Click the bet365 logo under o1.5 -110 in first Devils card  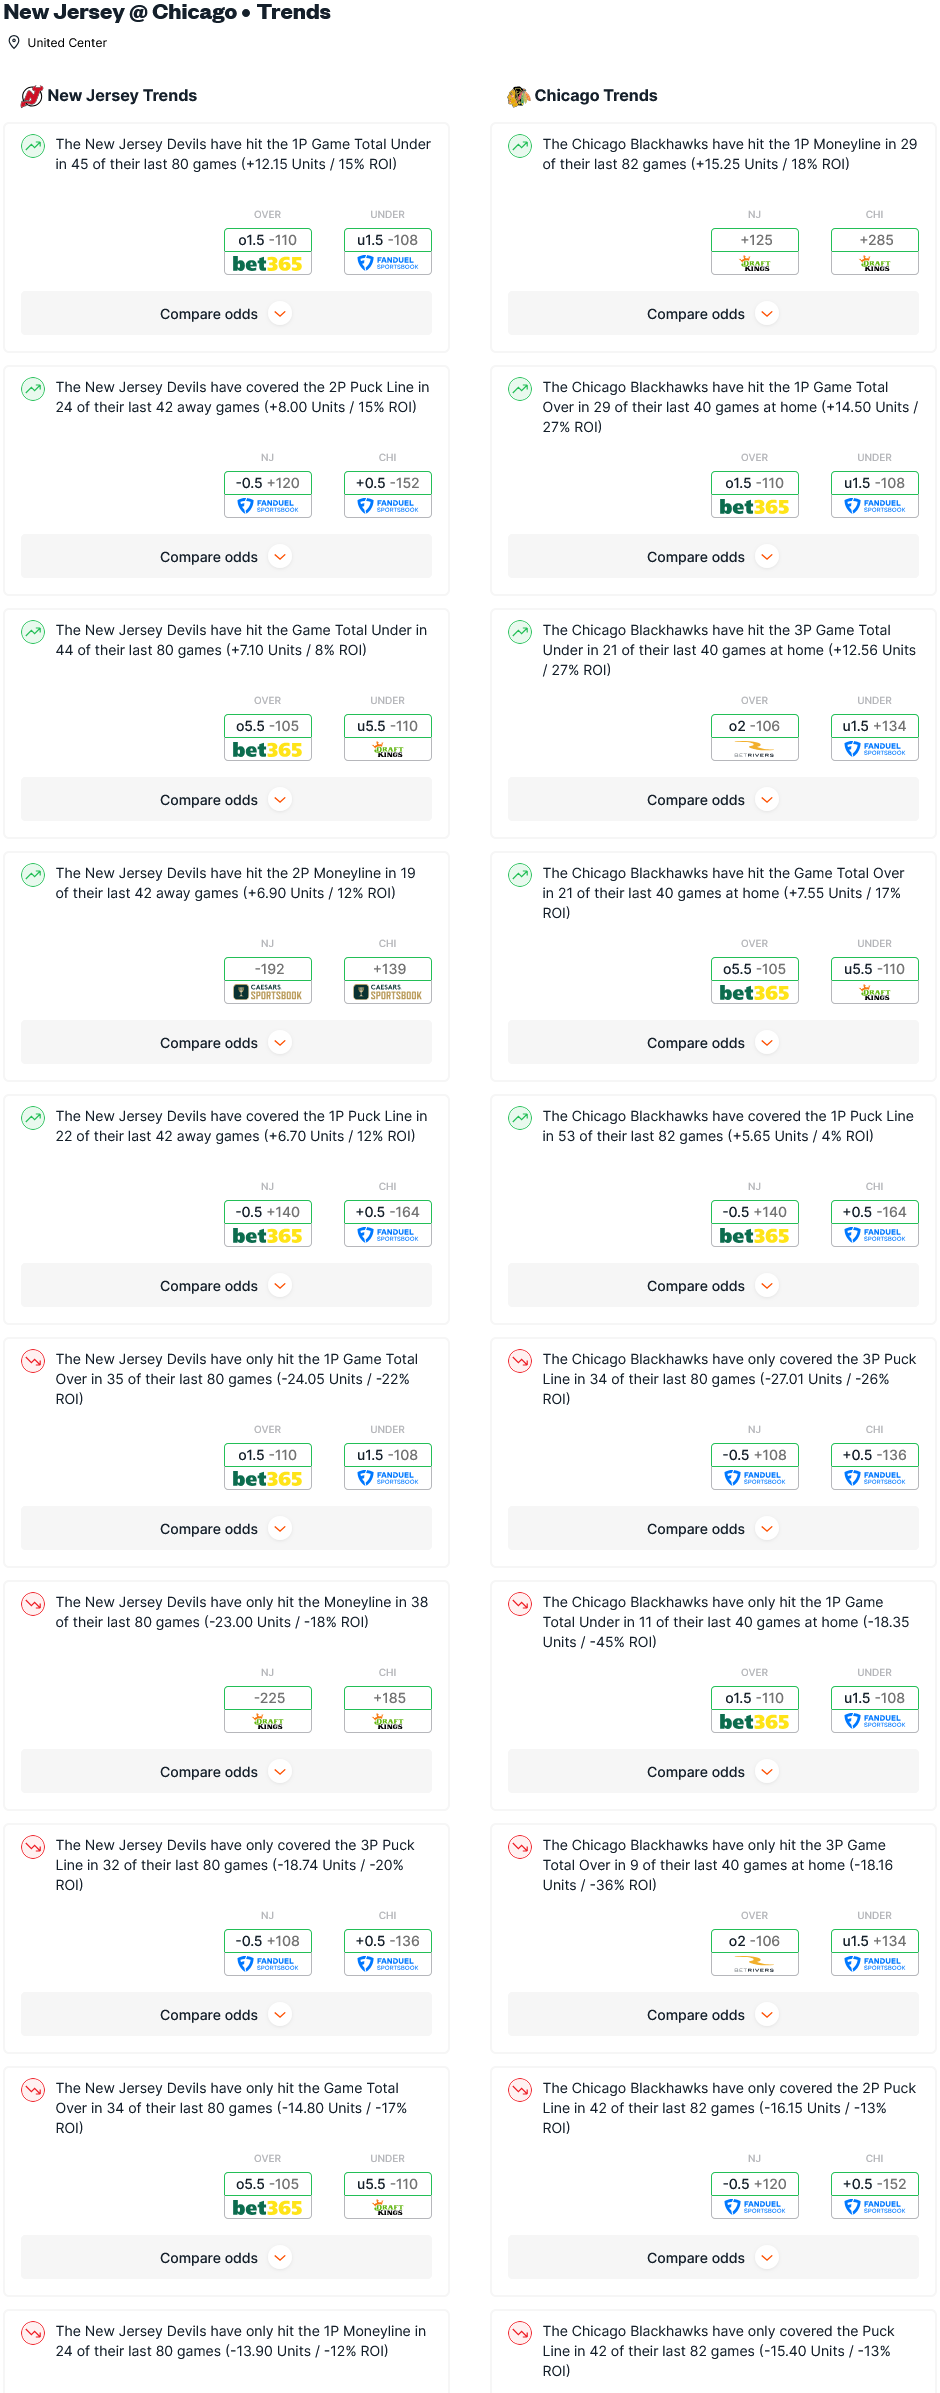click(268, 264)
